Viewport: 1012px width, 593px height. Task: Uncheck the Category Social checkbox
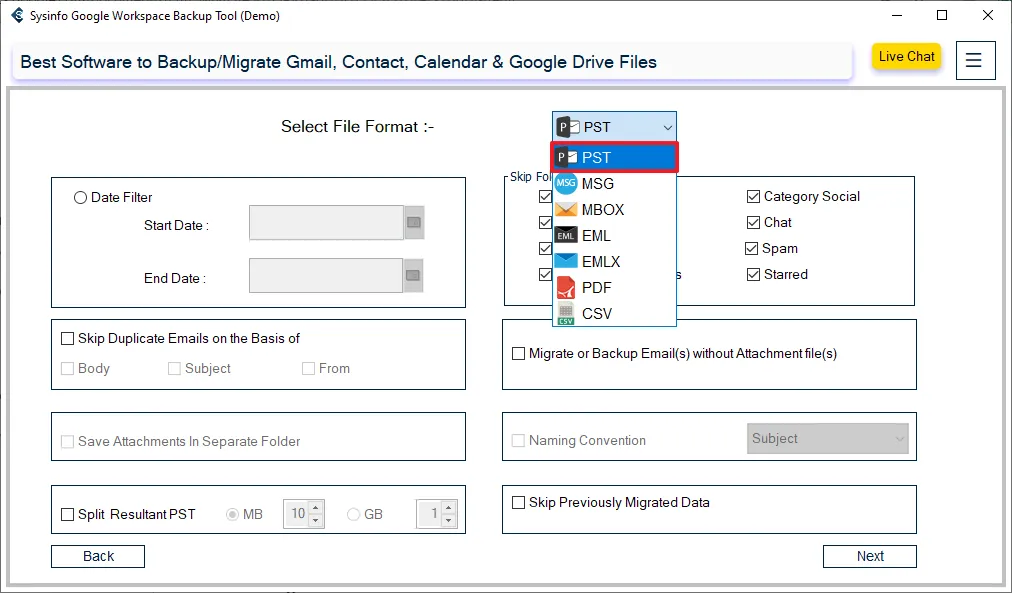753,197
